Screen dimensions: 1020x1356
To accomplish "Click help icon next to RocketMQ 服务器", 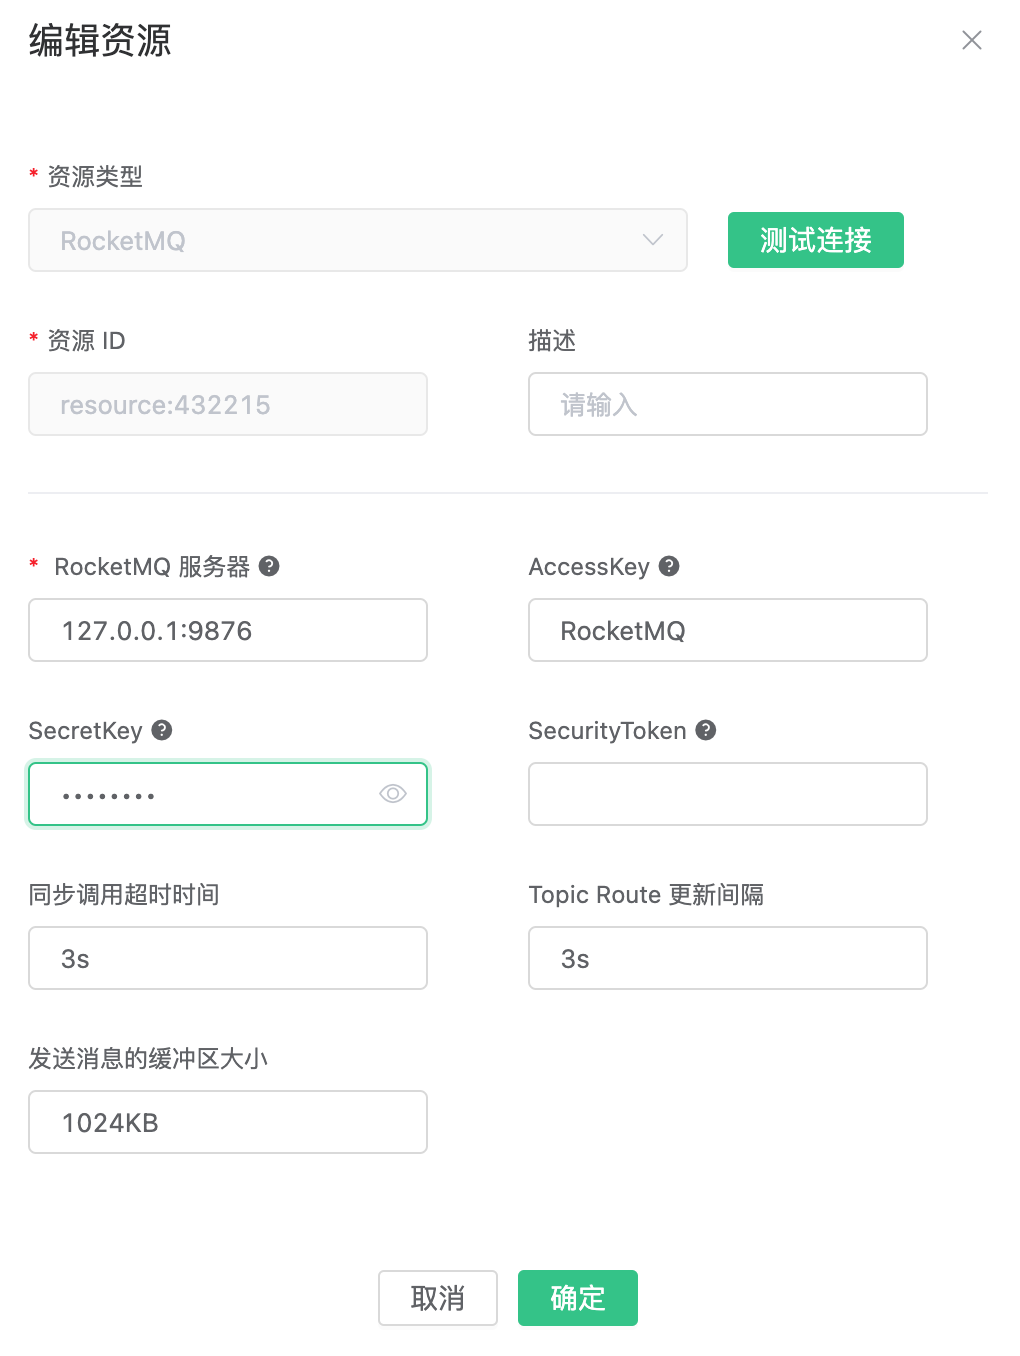I will [269, 566].
